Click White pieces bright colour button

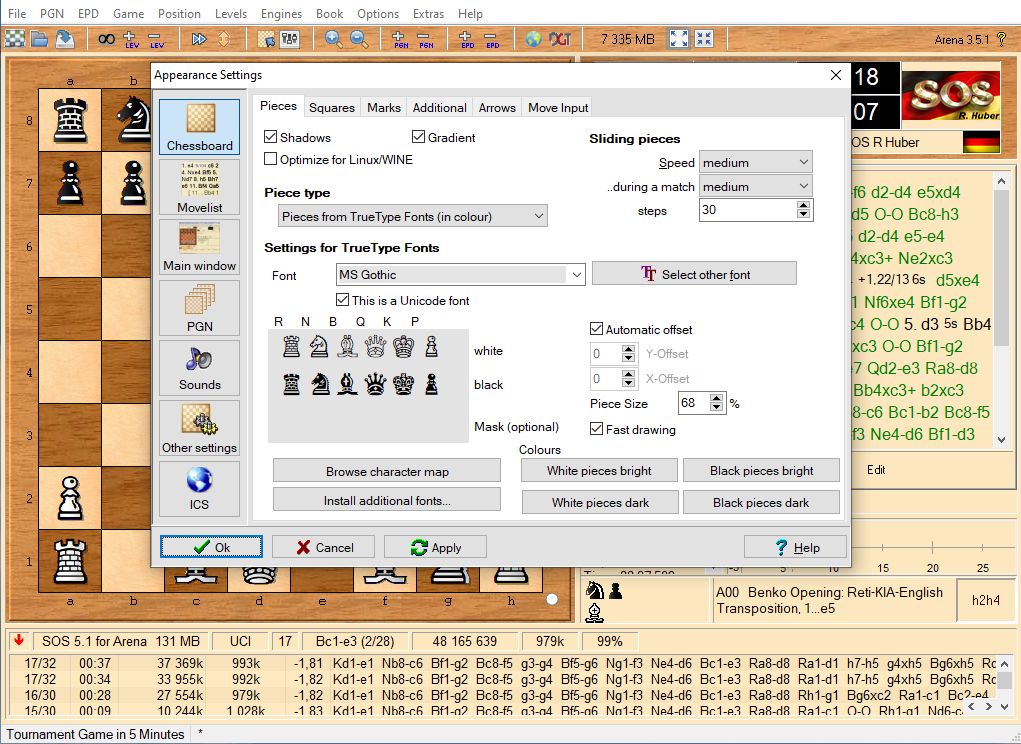(599, 471)
